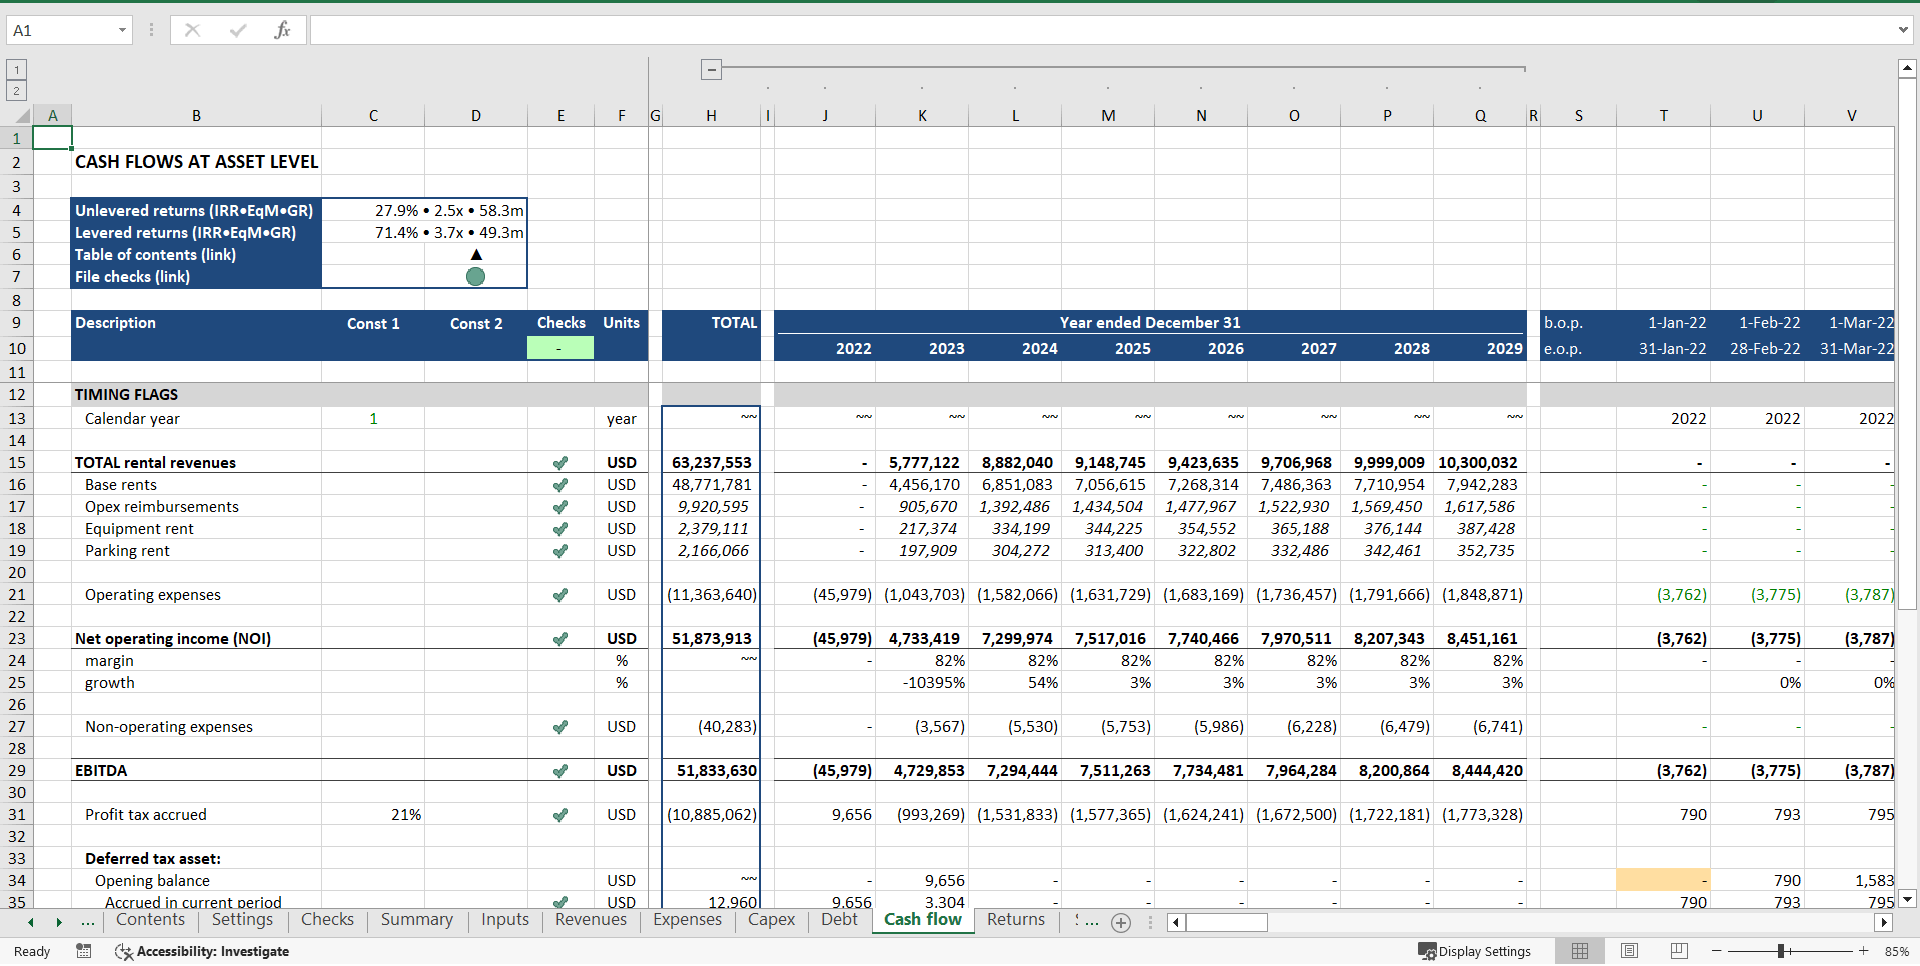Click the checkmark in Profit tax accrued row
The height and width of the screenshot is (966, 1920).
(560, 815)
